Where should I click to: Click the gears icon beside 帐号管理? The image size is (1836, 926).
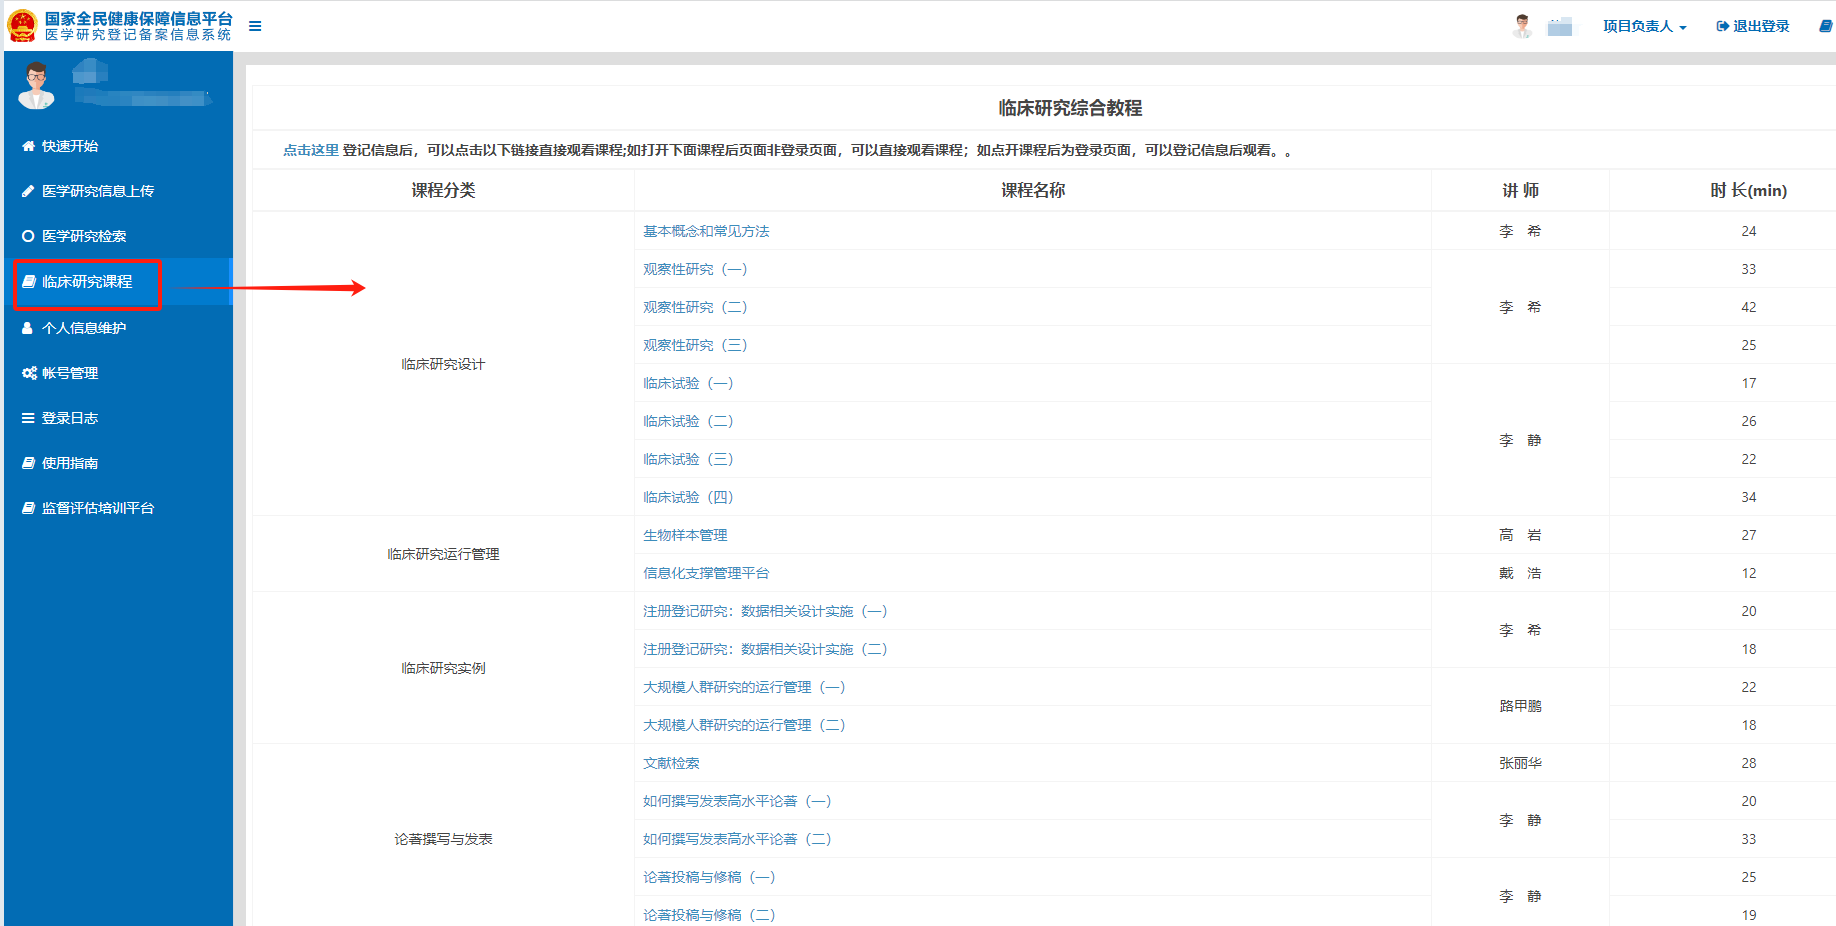tap(29, 373)
